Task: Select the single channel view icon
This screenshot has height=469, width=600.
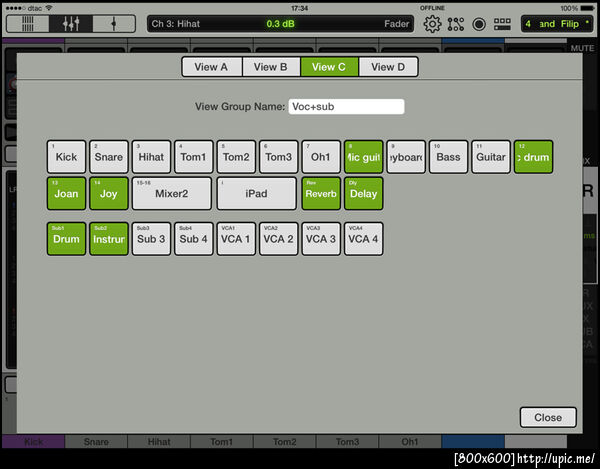Action: pyautogui.click(x=114, y=24)
